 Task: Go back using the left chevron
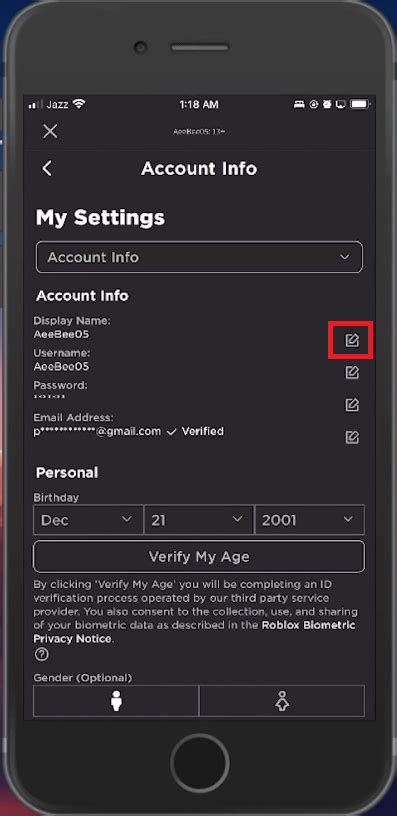[x=47, y=168]
